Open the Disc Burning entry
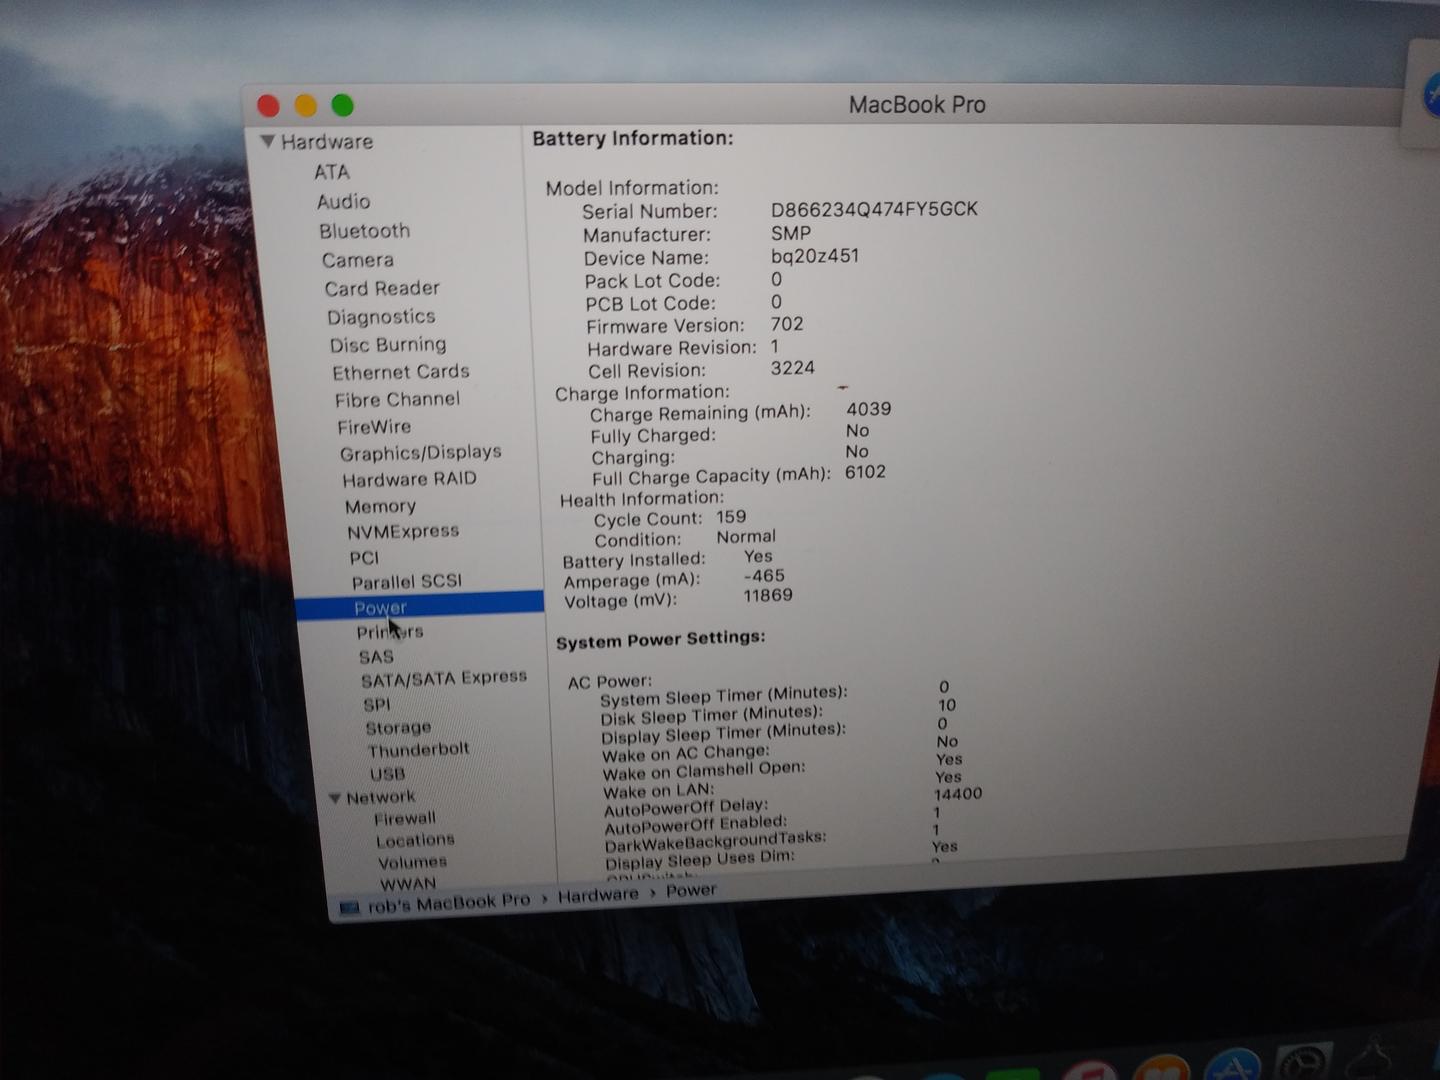This screenshot has height=1080, width=1440. [x=388, y=345]
